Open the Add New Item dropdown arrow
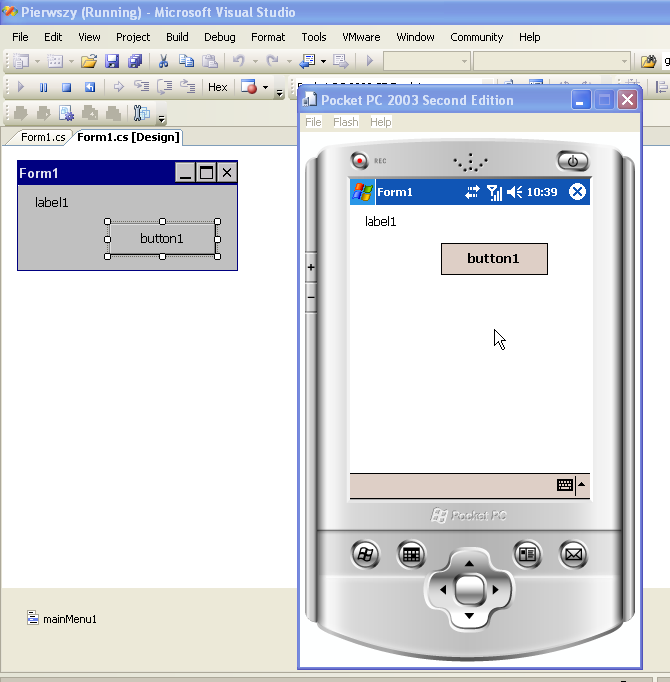Image resolution: width=670 pixels, height=682 pixels. [71, 61]
